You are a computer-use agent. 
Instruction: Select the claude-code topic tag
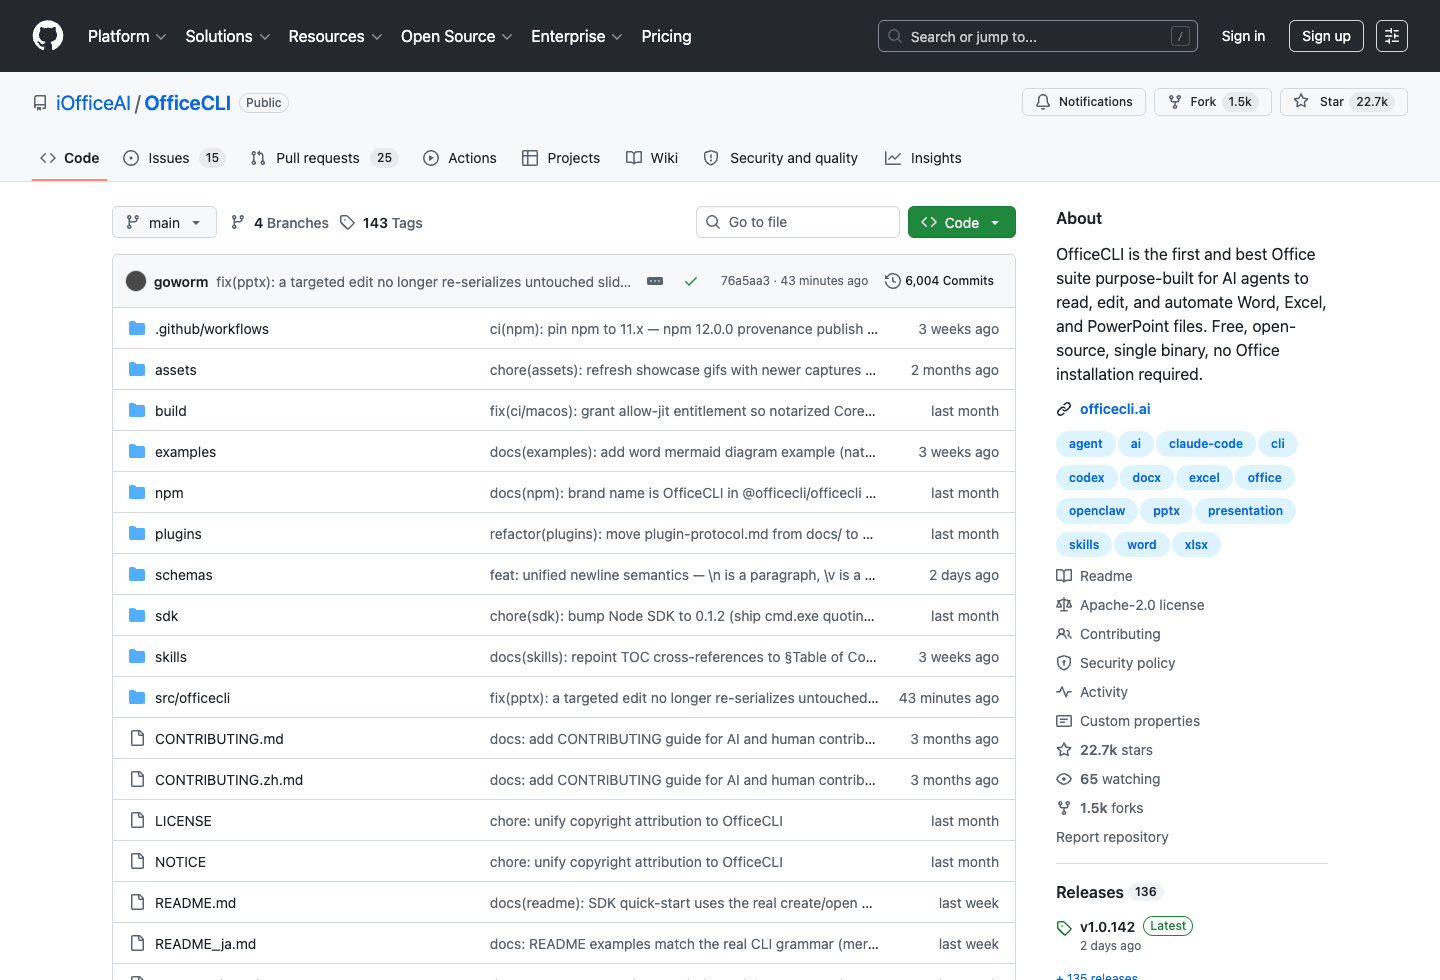[1205, 444]
